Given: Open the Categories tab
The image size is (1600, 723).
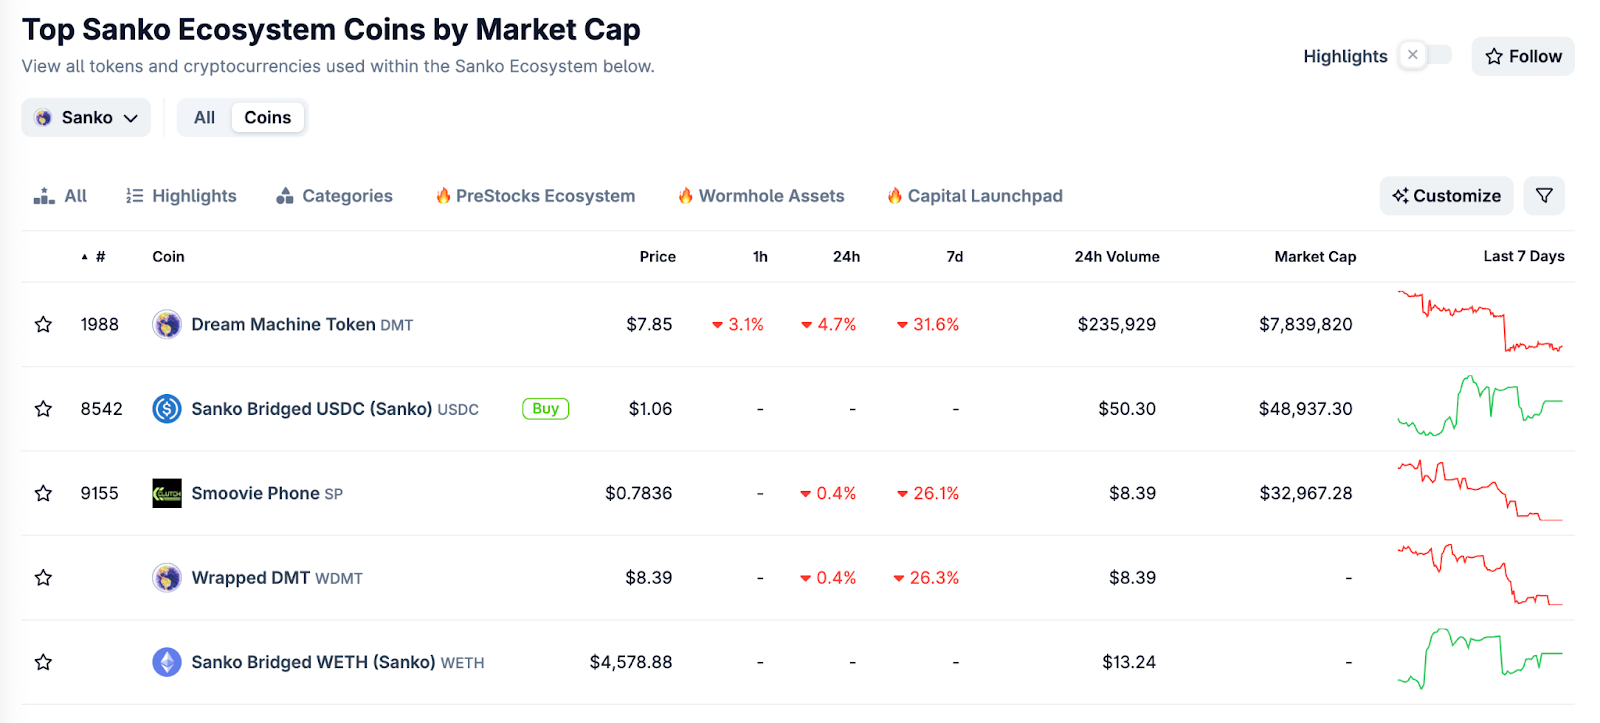Looking at the screenshot, I should (334, 196).
